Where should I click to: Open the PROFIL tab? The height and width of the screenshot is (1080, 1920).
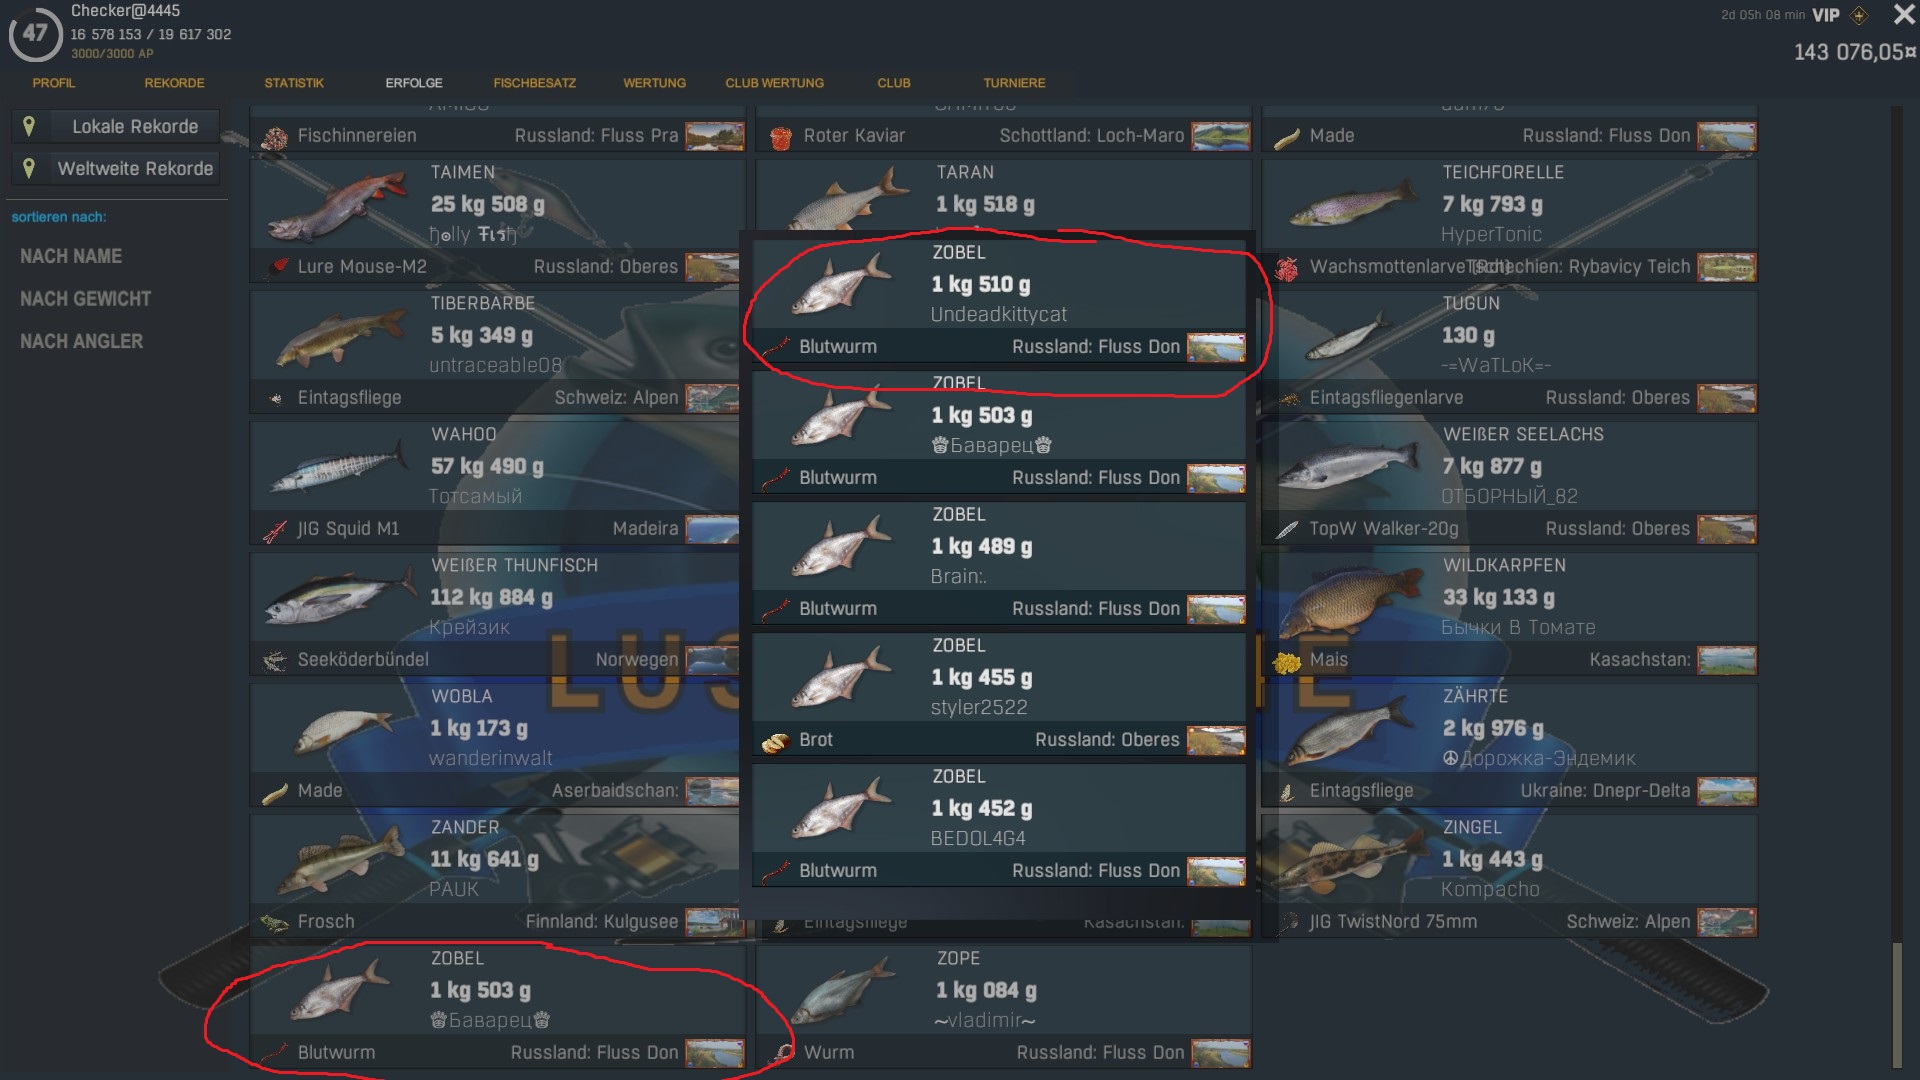coord(54,83)
